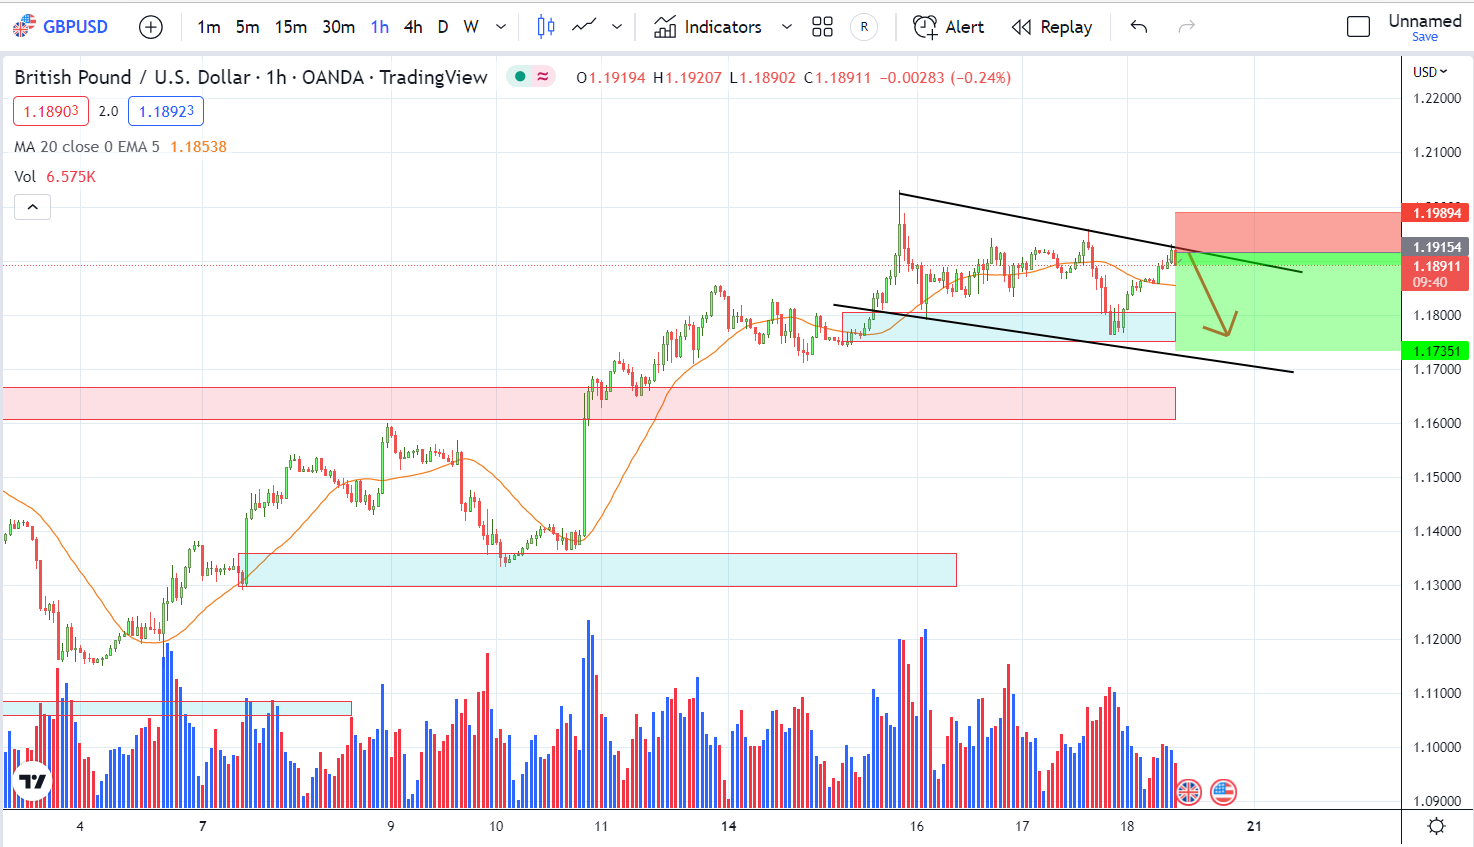Viewport: 1474px width, 847px height.
Task: Click the US flag economic event icon
Action: (x=1224, y=792)
